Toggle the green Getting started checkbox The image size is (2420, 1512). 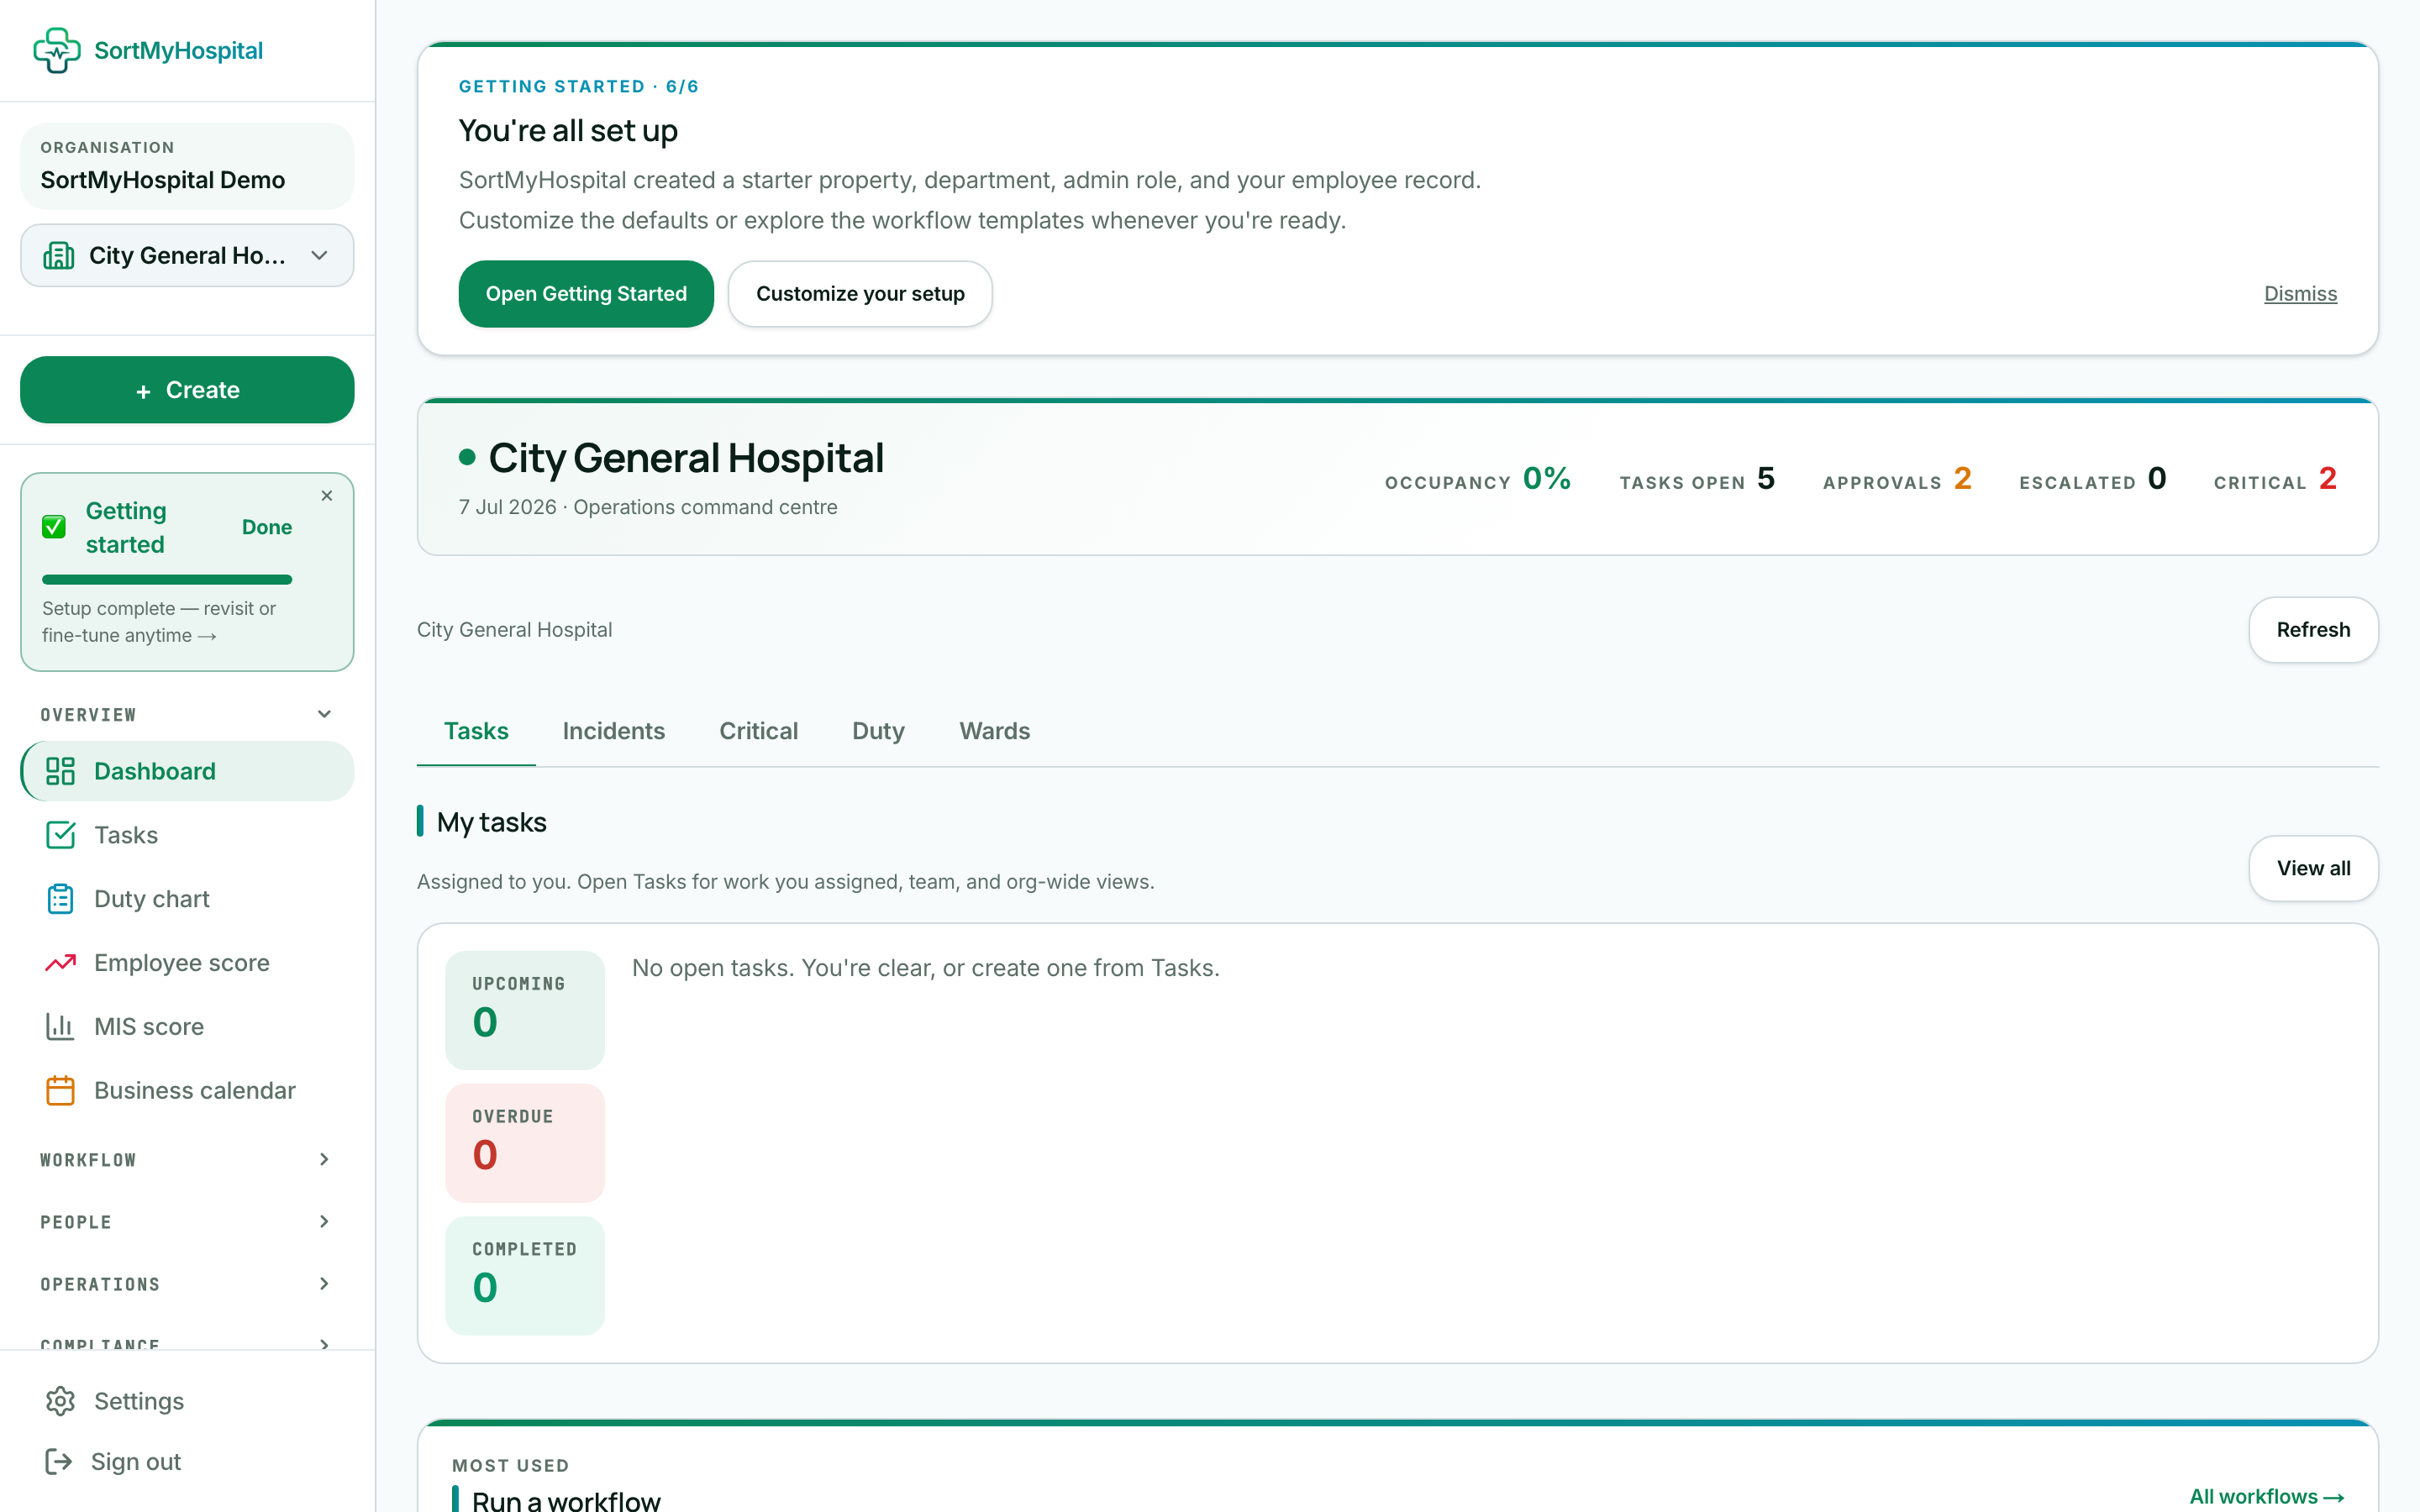[54, 527]
